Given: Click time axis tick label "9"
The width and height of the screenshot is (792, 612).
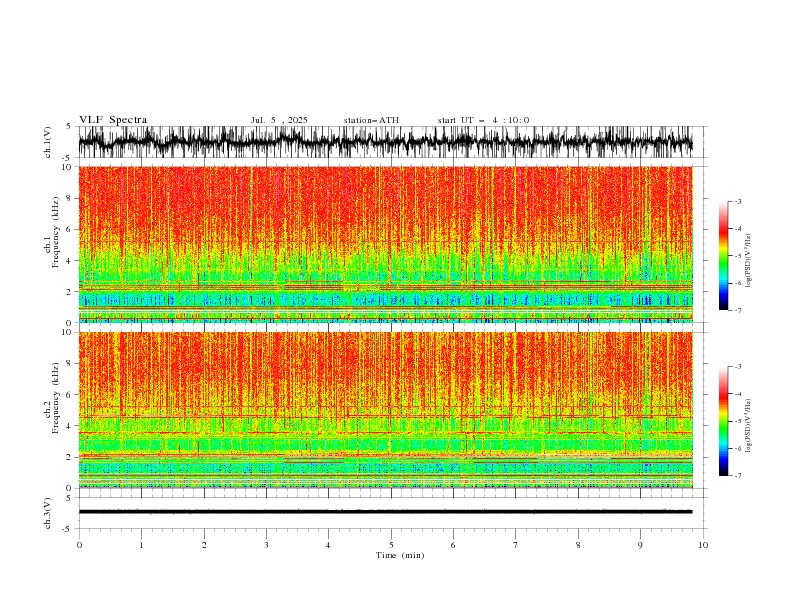Looking at the screenshot, I should (640, 545).
